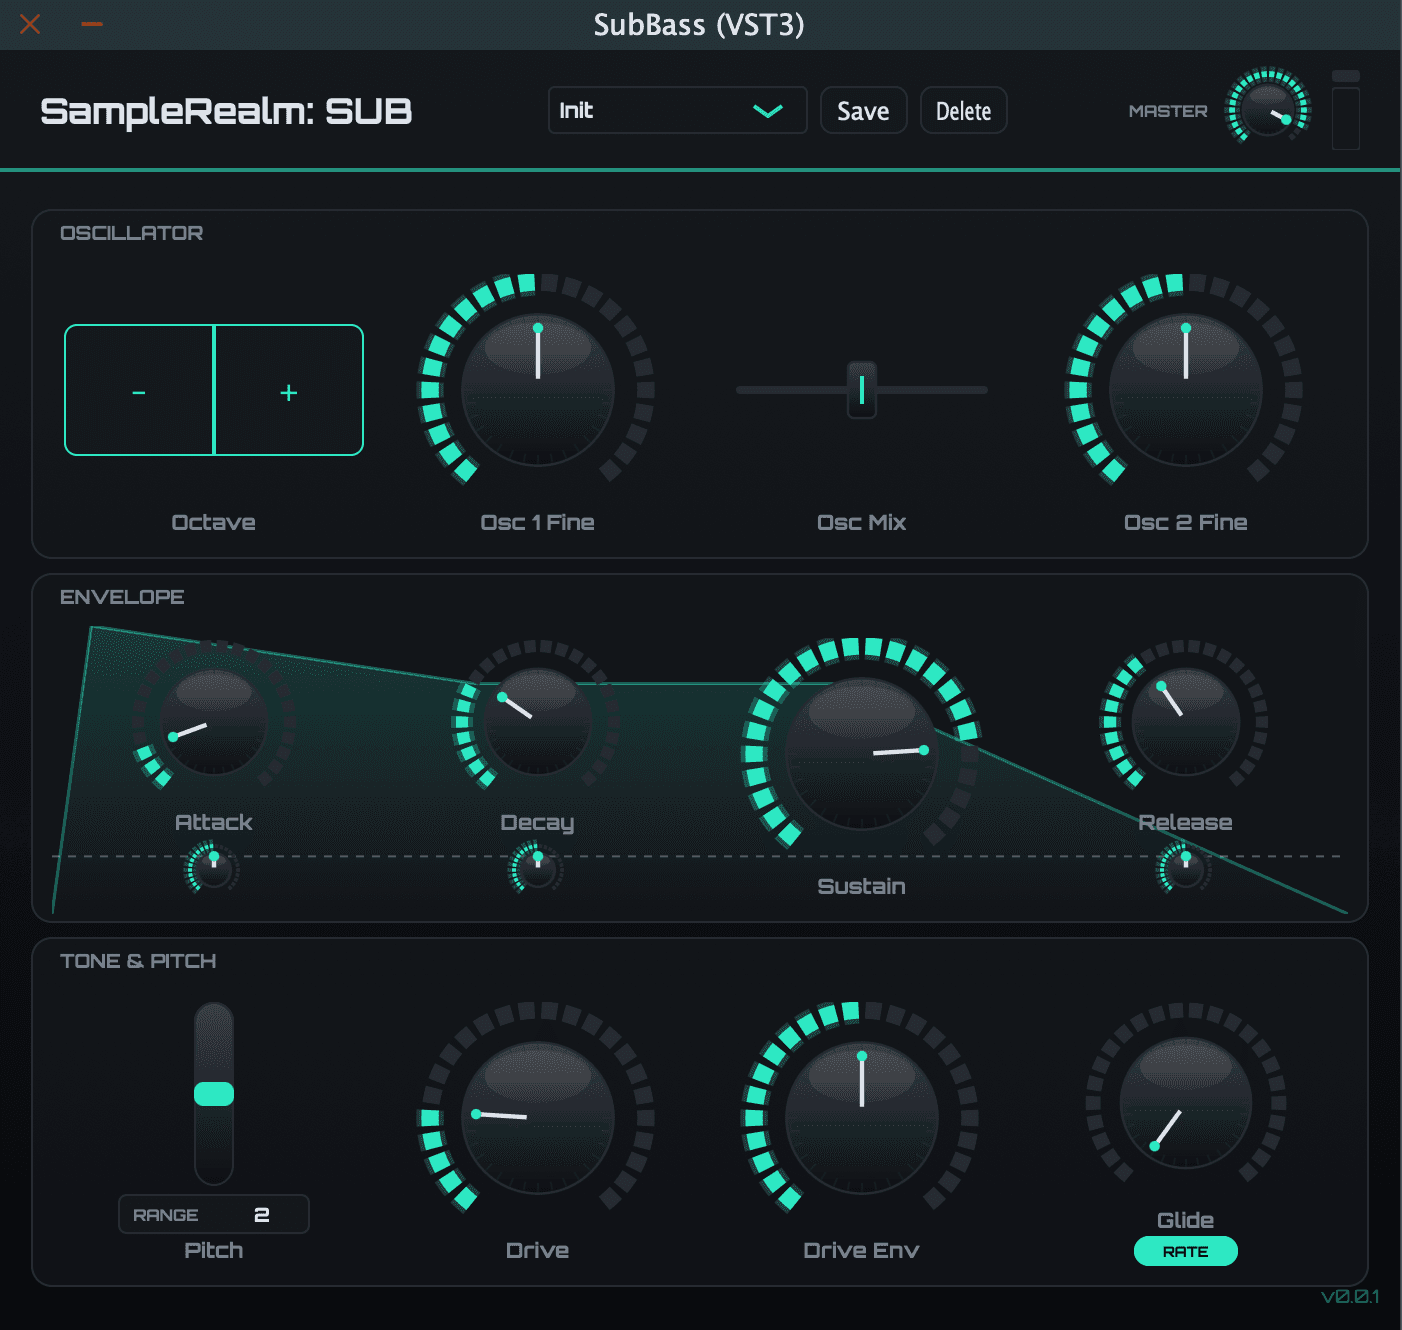Viewport: 1402px width, 1330px height.
Task: Open the Init preset dropdown
Action: coord(677,110)
